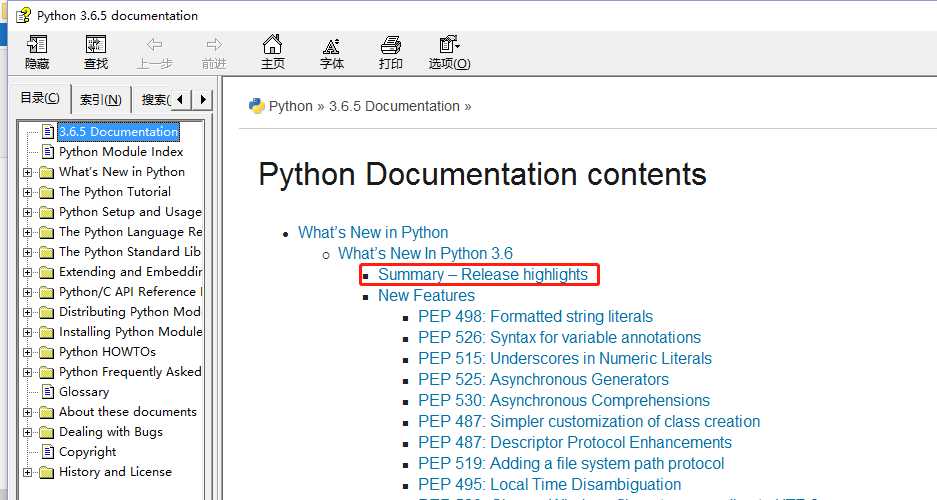Image resolution: width=937 pixels, height=500 pixels.
Task: Open PEP 487 Simpler customization link
Action: (589, 421)
